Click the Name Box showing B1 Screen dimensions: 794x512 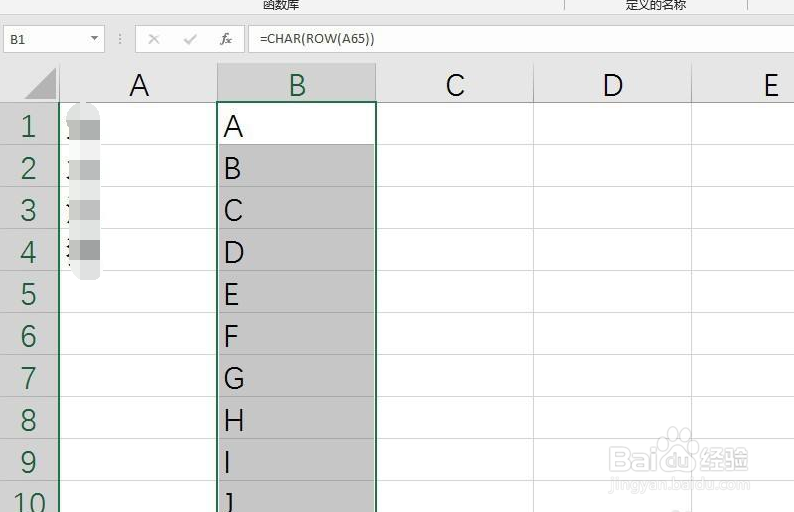54,39
